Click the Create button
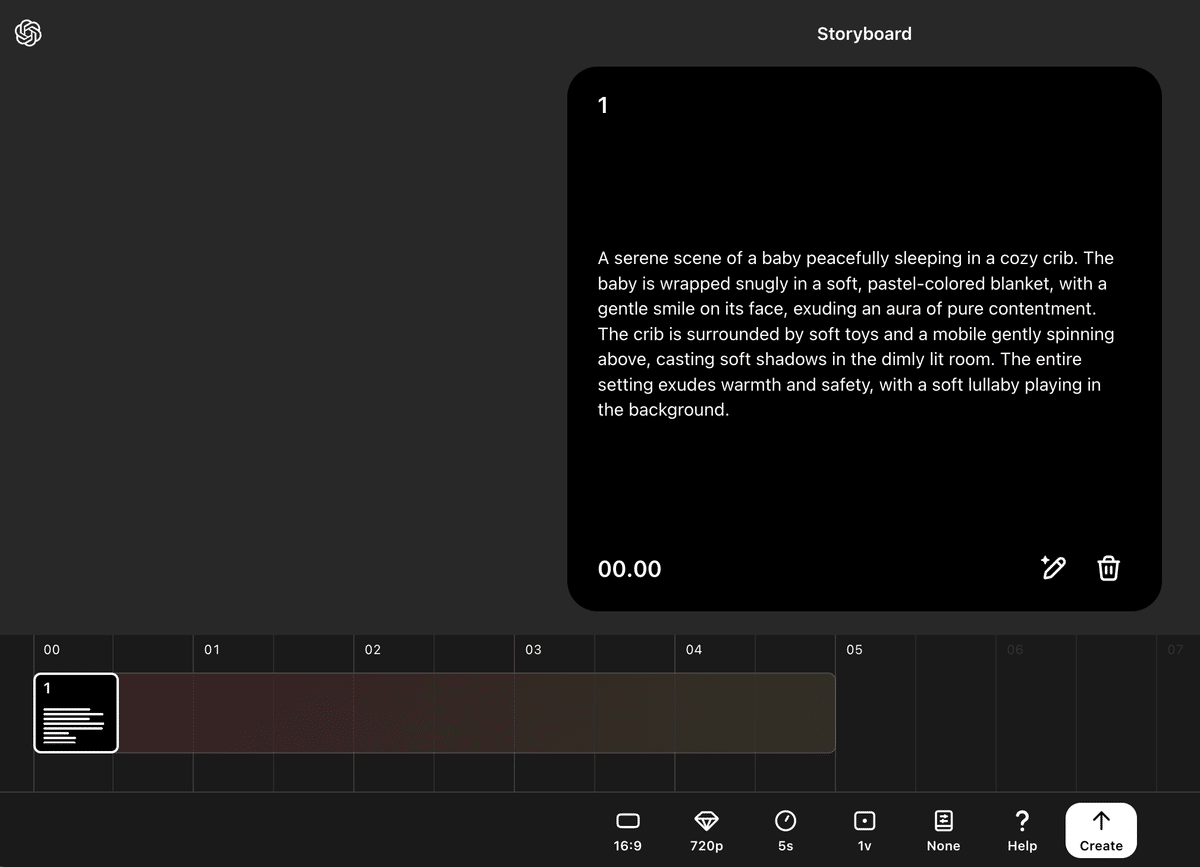This screenshot has height=867, width=1200. tap(1101, 830)
